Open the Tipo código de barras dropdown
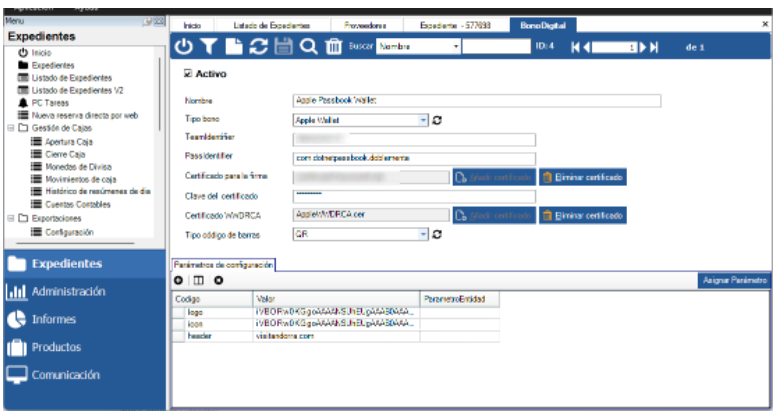The height and width of the screenshot is (417, 777). (x=423, y=233)
